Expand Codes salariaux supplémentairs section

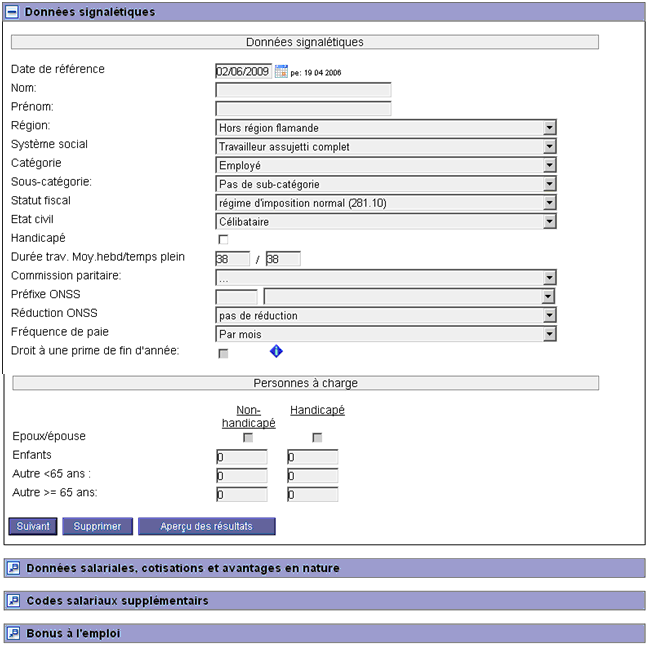14,600
